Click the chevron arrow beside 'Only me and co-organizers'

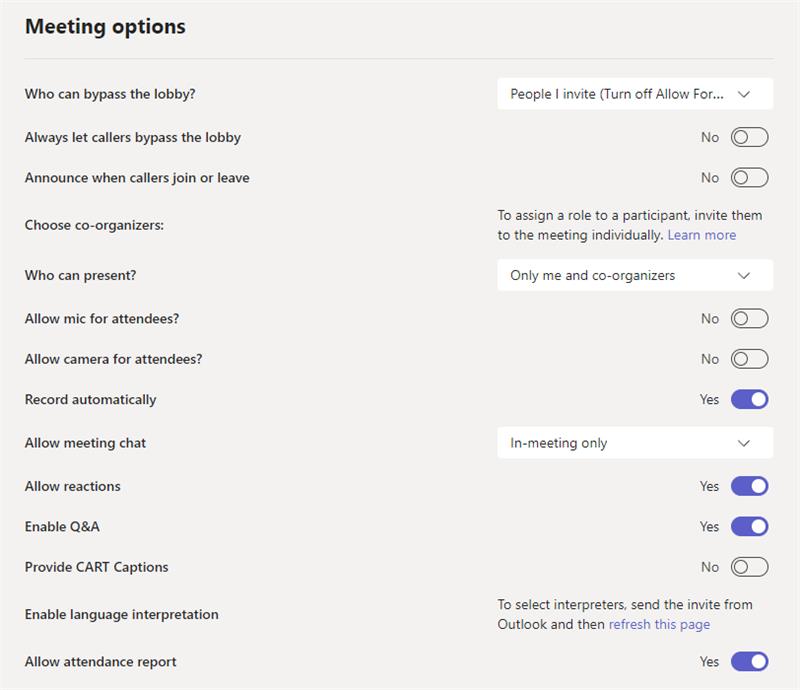pos(743,275)
